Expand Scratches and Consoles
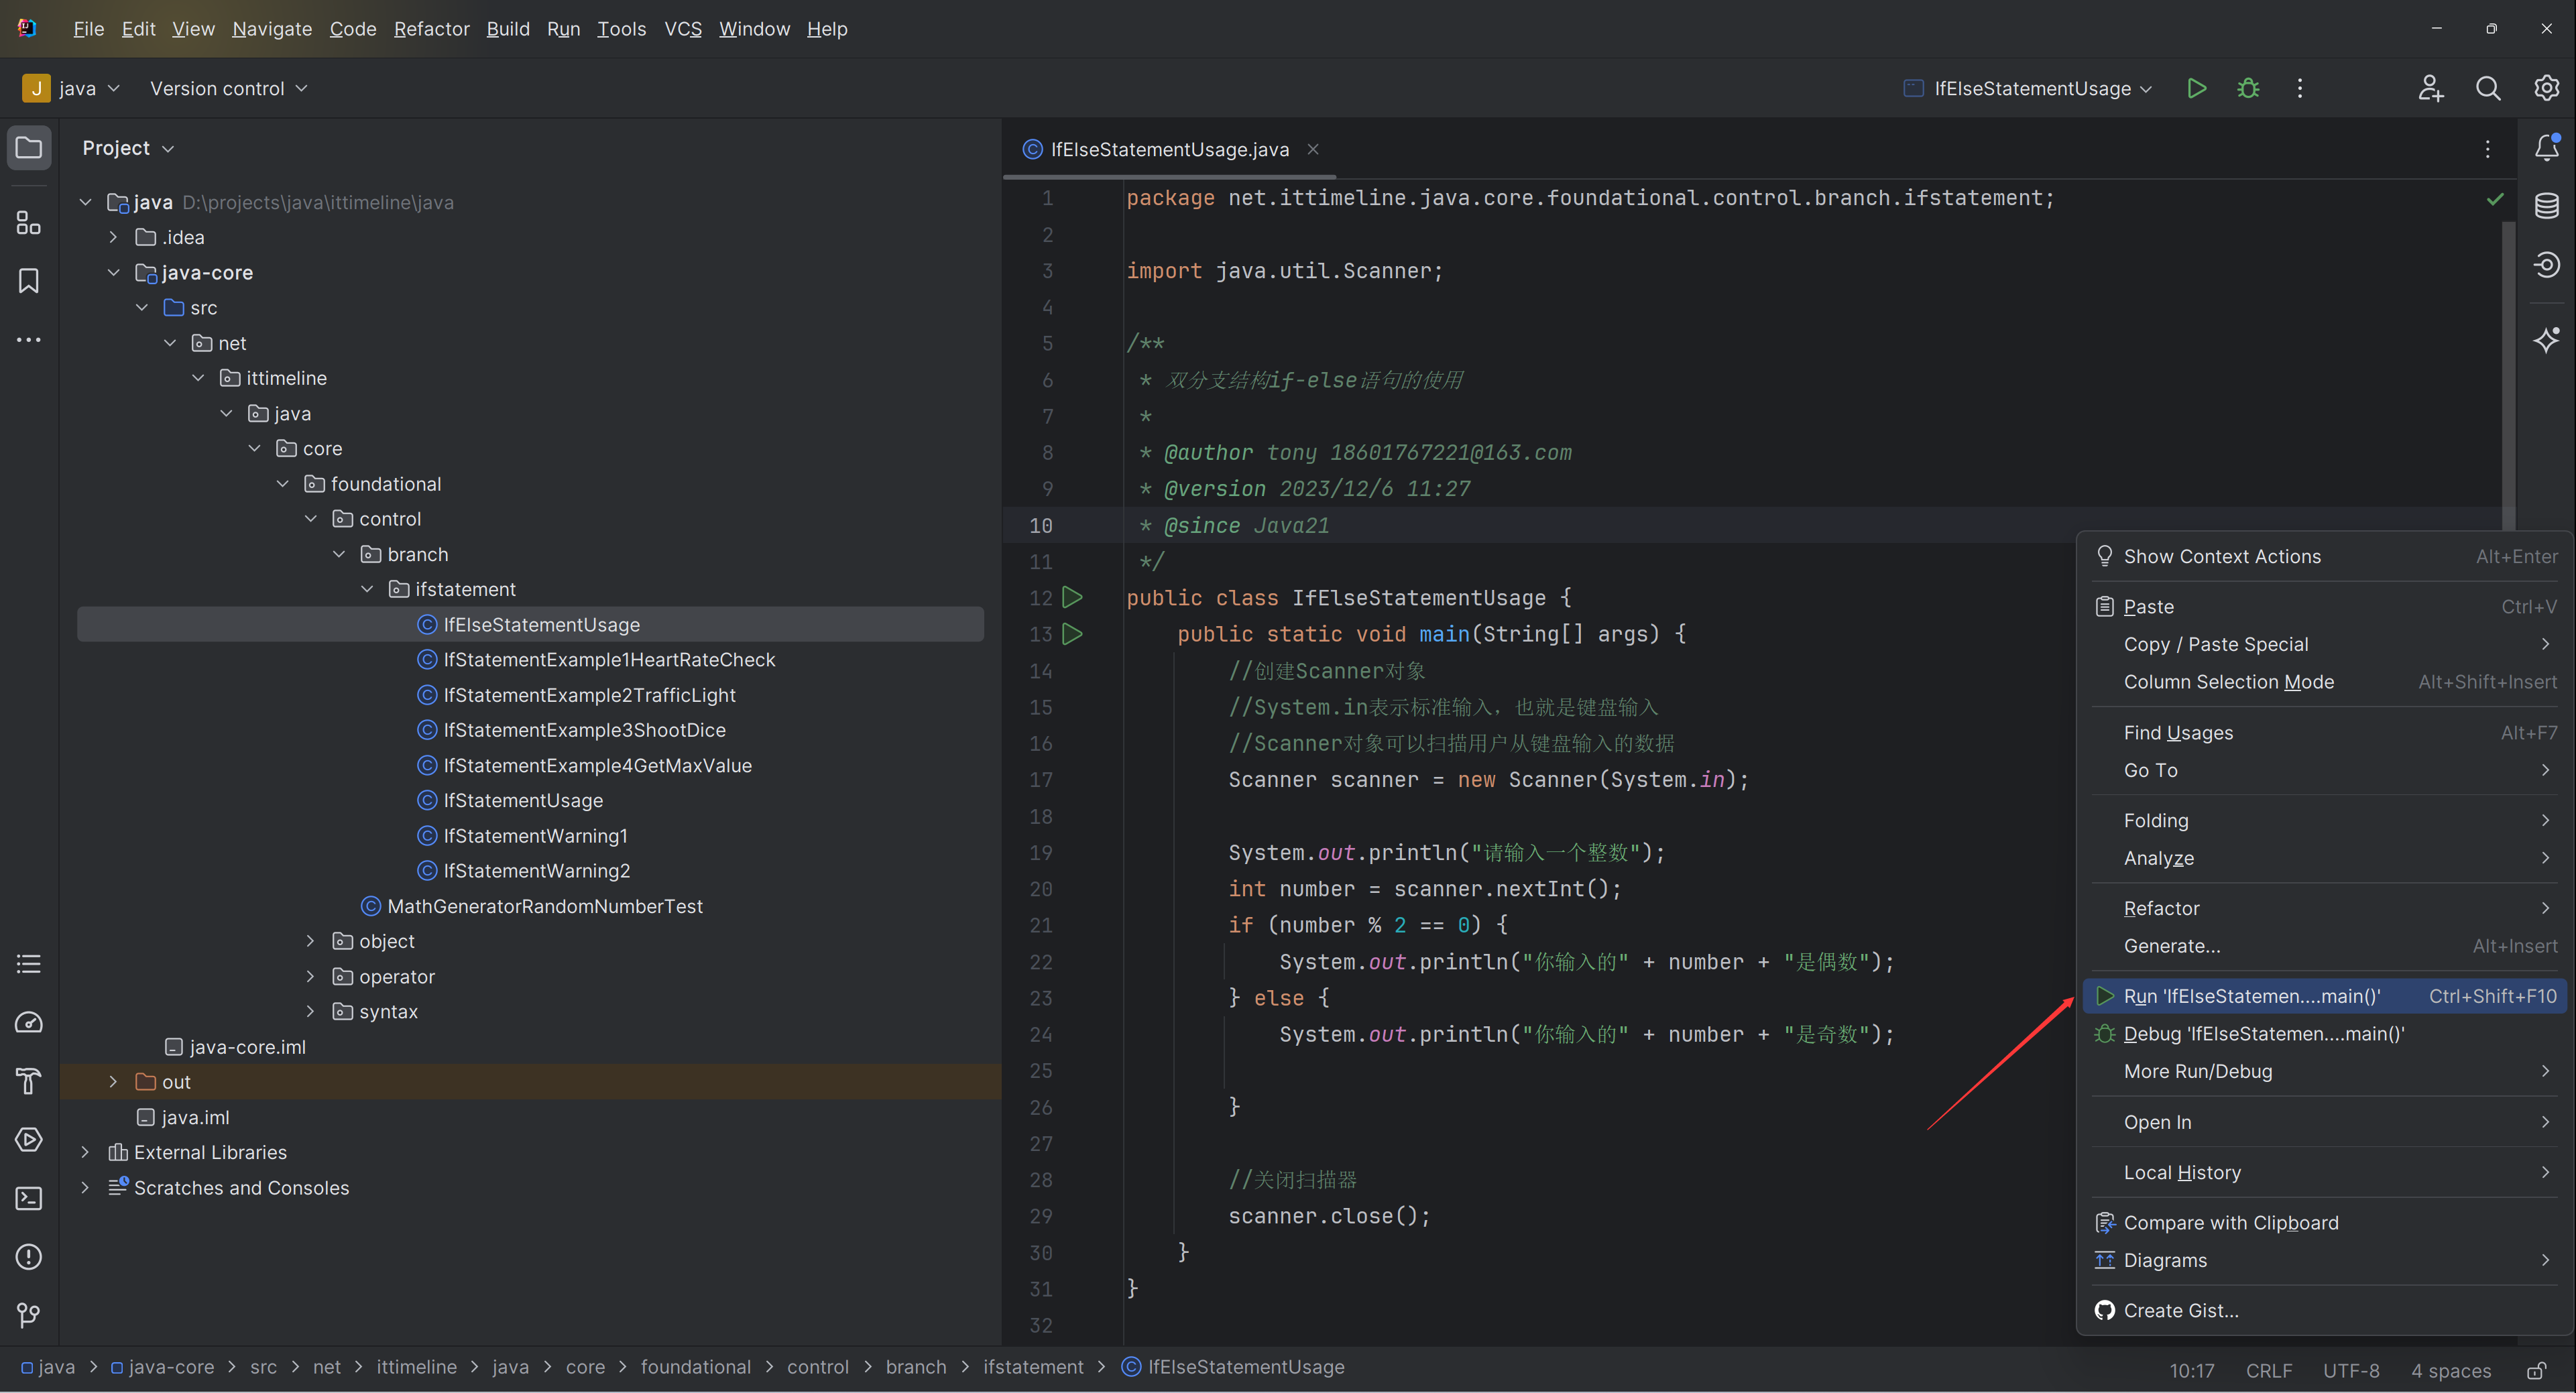The width and height of the screenshot is (2576, 1393). [85, 1187]
